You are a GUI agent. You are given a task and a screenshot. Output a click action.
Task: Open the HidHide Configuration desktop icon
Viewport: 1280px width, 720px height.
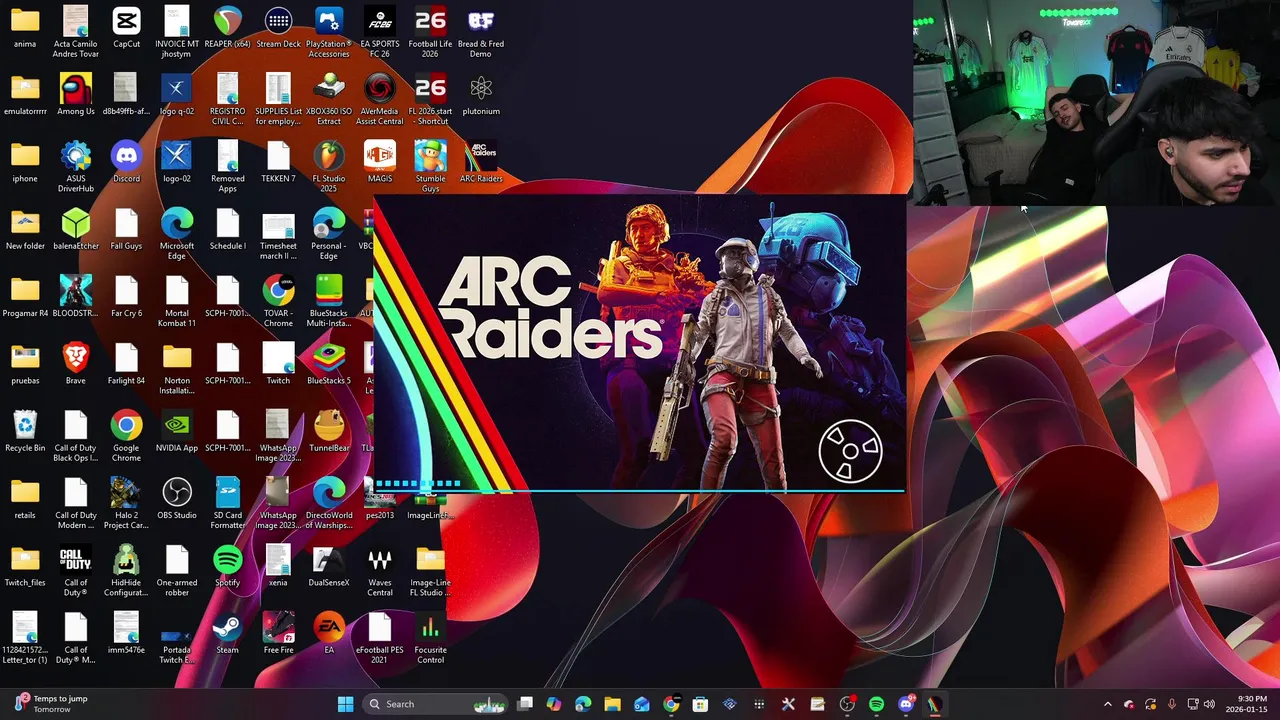(126, 569)
